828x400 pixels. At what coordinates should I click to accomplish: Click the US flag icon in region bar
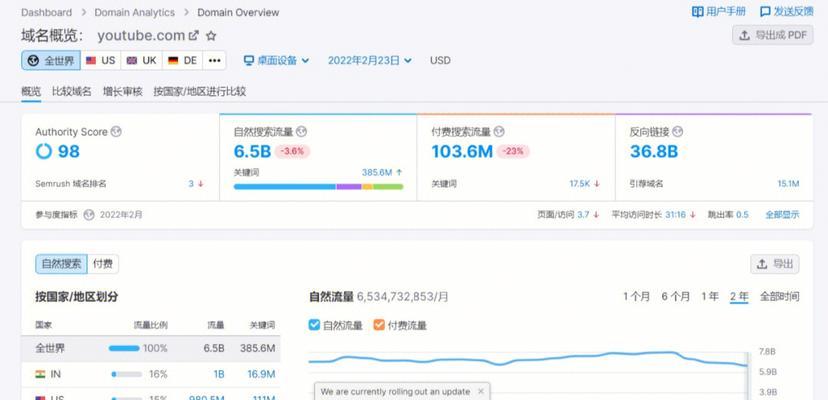[91, 61]
